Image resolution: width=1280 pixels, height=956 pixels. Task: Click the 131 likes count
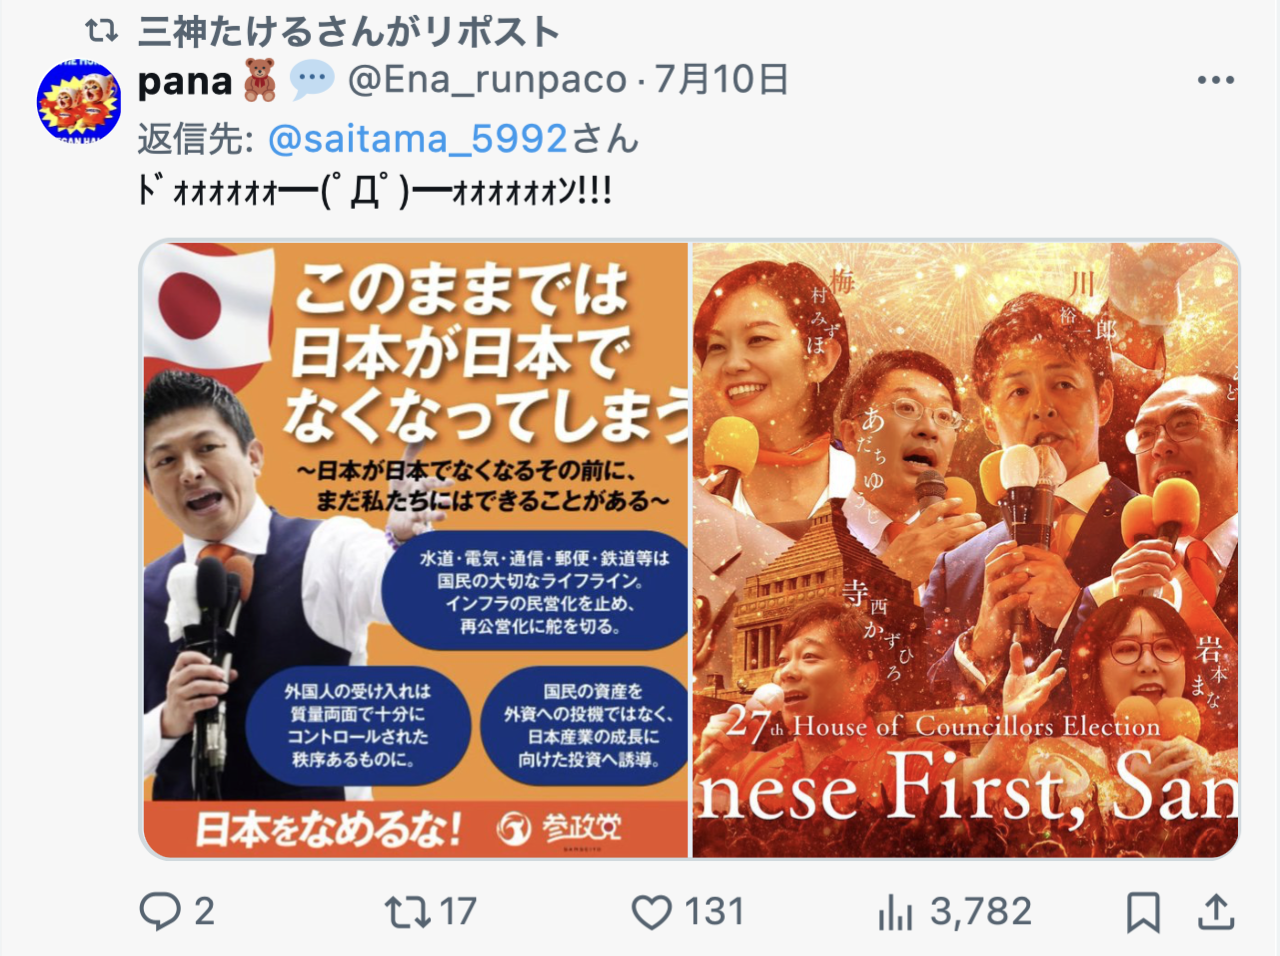tap(714, 912)
